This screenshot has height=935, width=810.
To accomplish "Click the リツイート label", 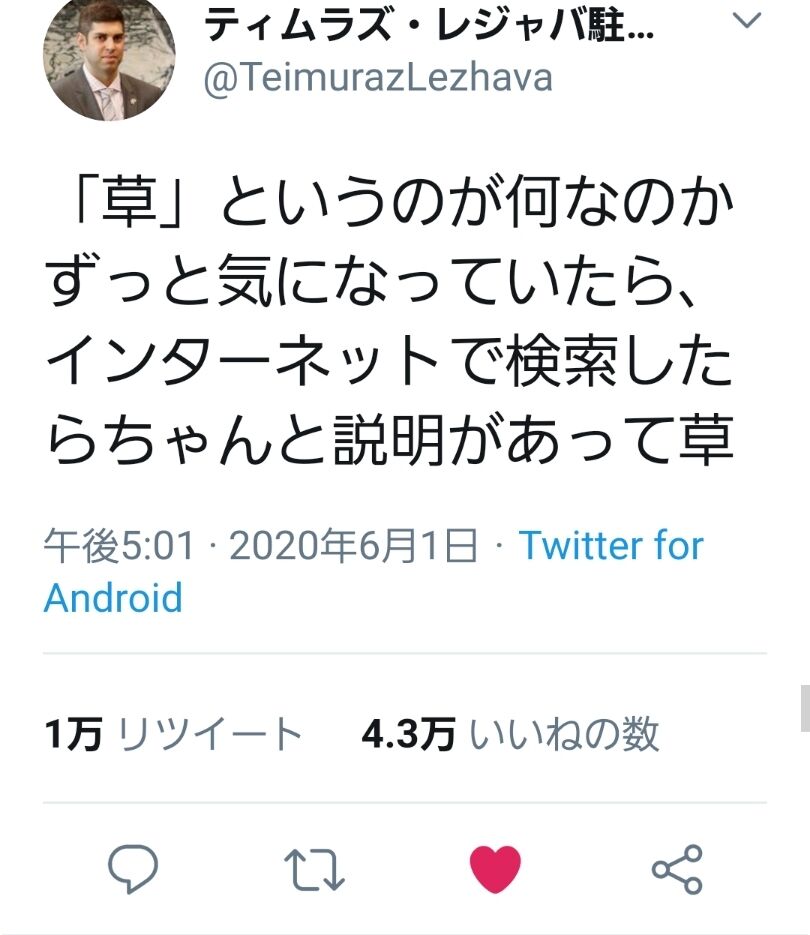I will point(210,733).
